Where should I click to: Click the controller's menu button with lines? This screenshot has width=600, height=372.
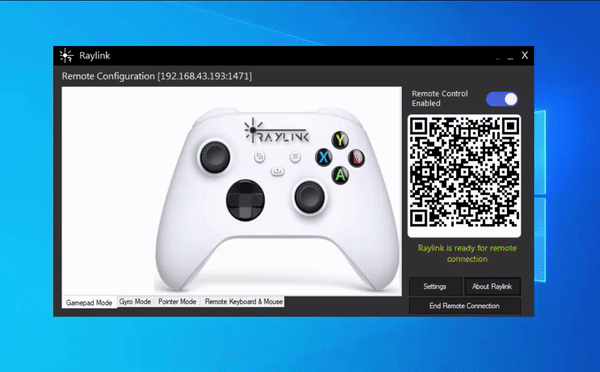point(295,157)
